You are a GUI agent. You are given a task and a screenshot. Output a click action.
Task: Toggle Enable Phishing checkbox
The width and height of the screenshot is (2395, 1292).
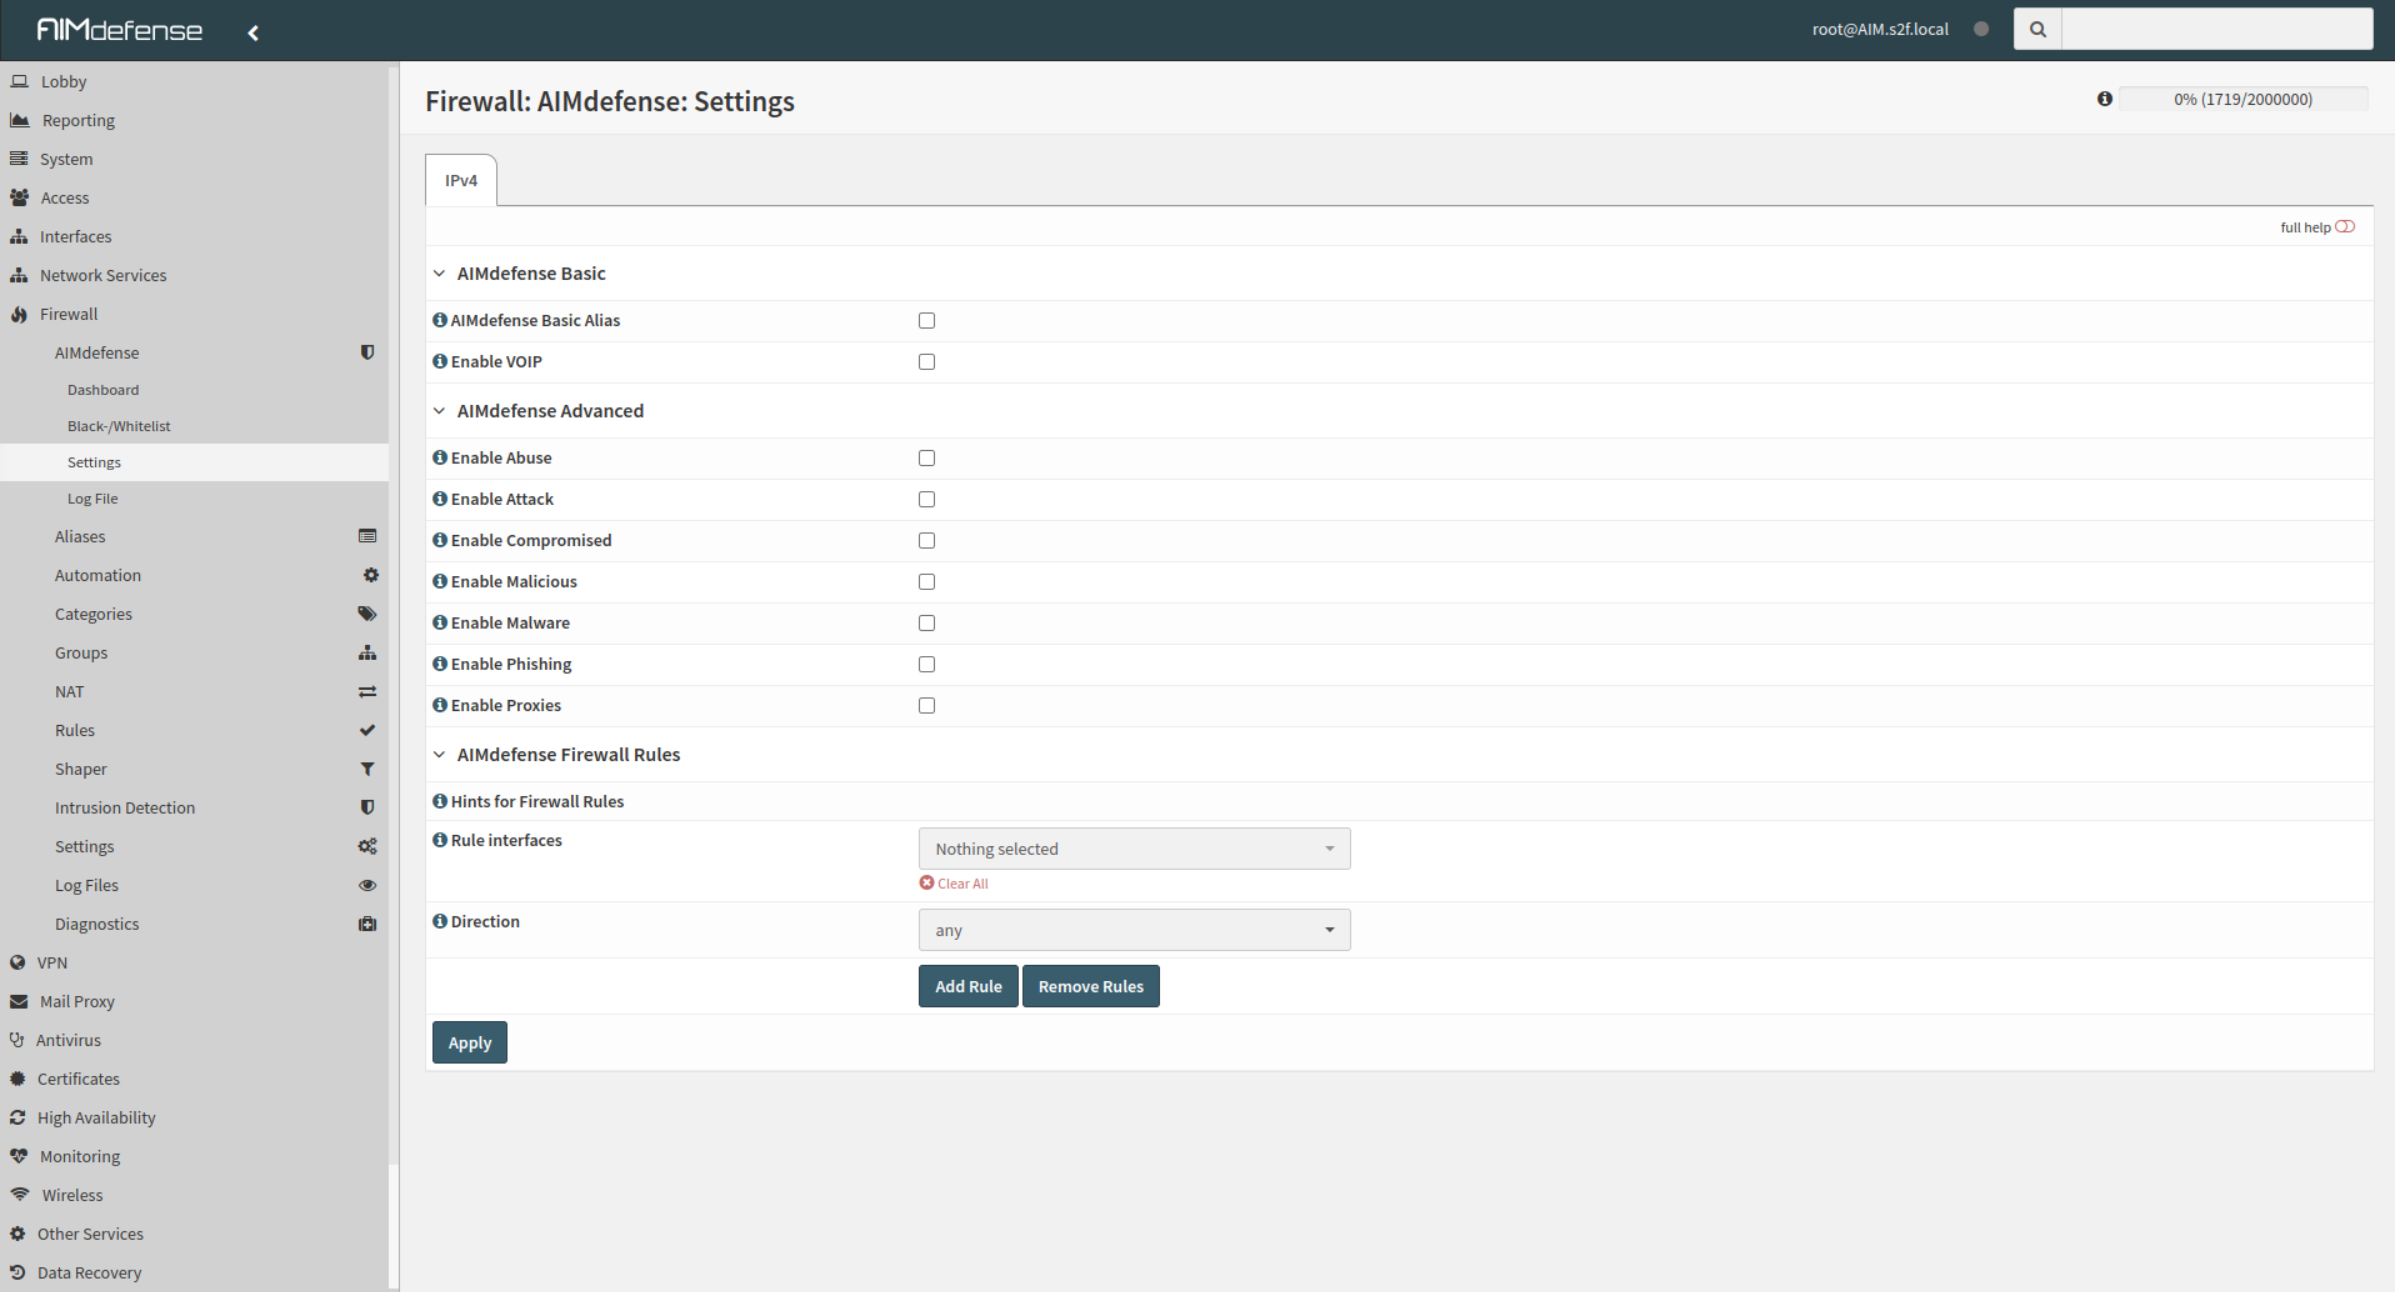pos(927,664)
